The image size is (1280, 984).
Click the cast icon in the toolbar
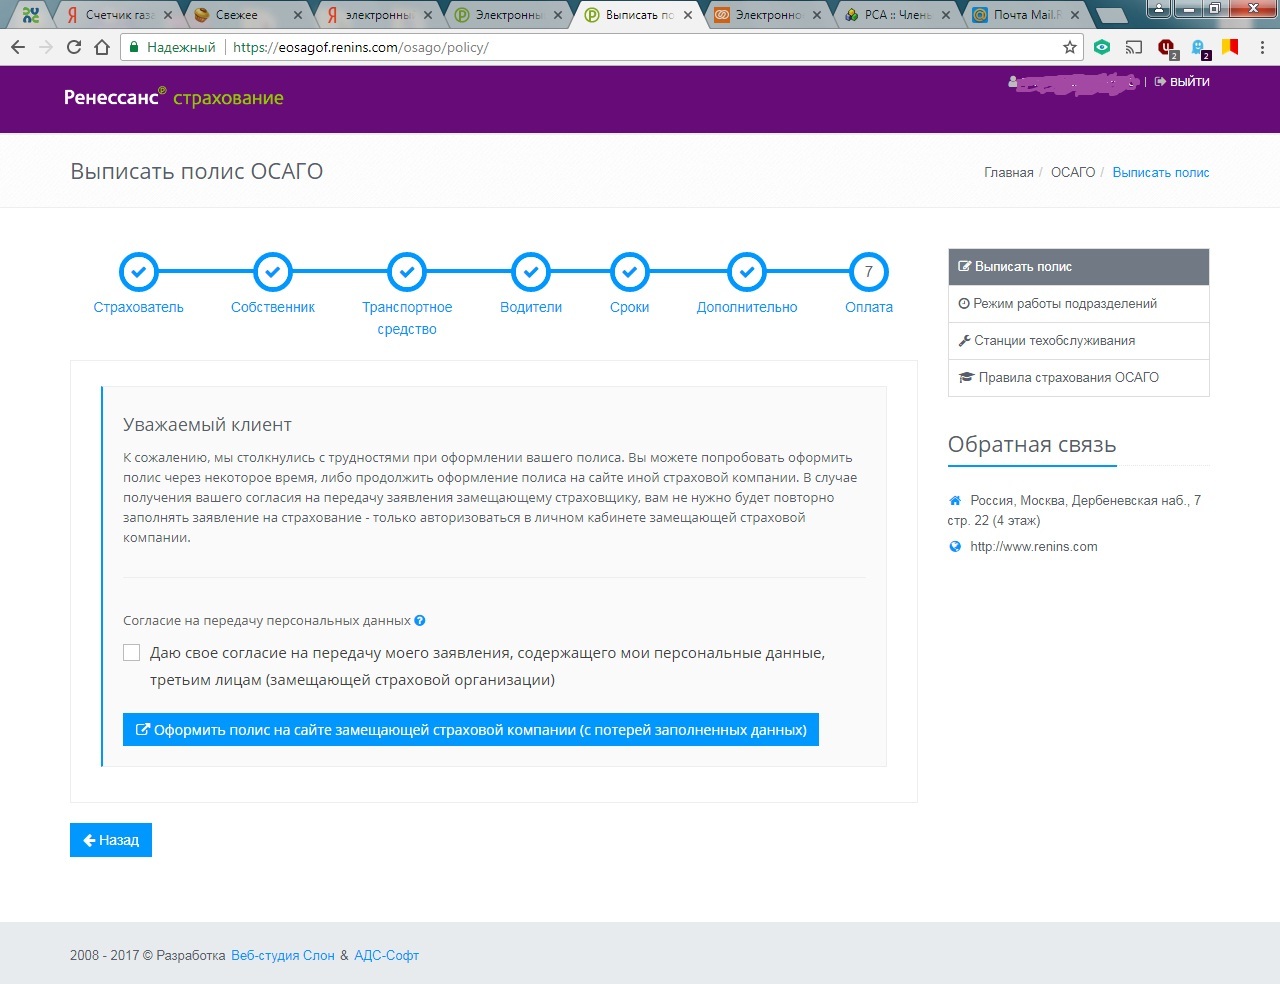1134,47
